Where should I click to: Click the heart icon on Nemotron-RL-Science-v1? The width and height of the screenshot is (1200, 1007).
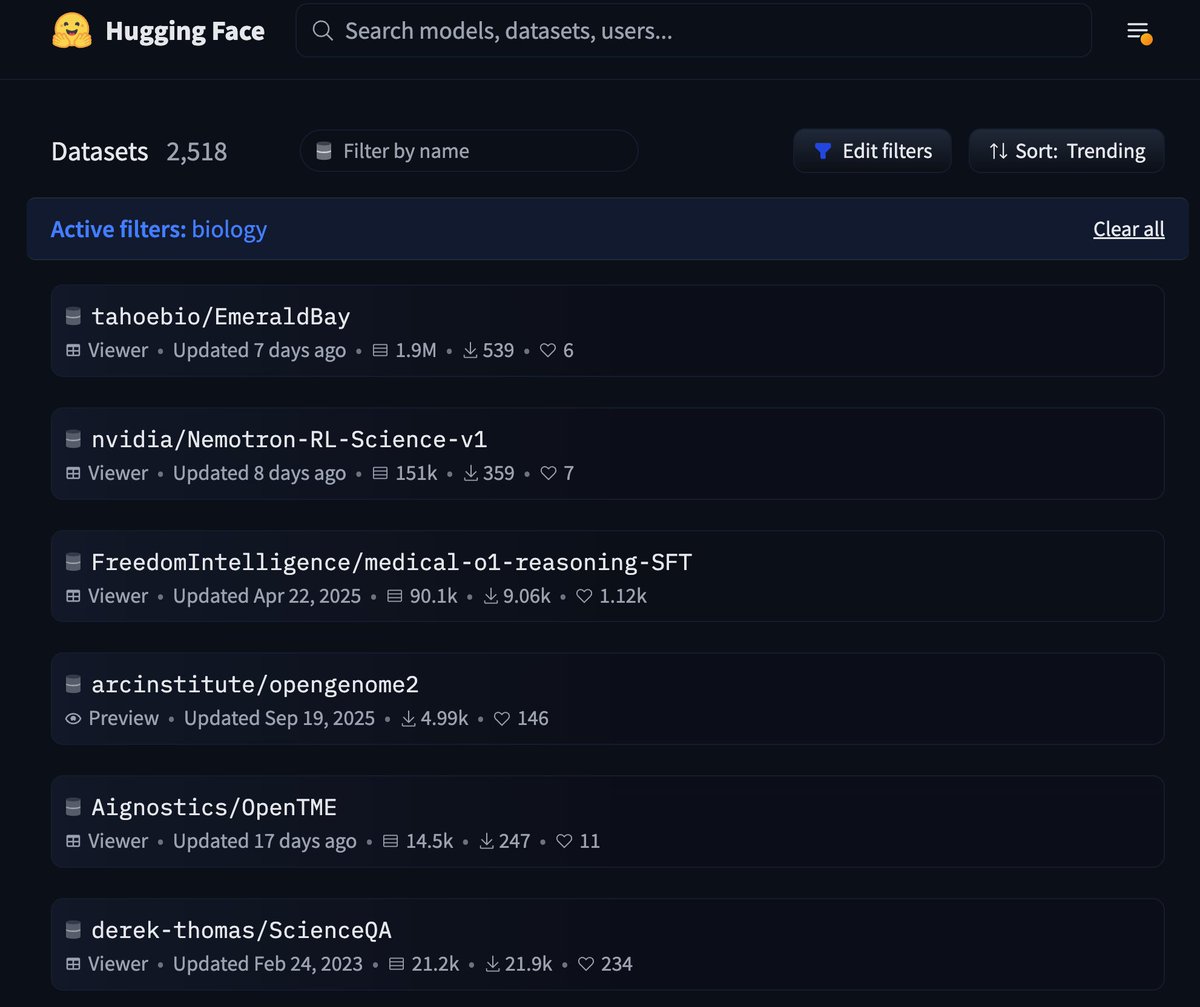pos(548,473)
